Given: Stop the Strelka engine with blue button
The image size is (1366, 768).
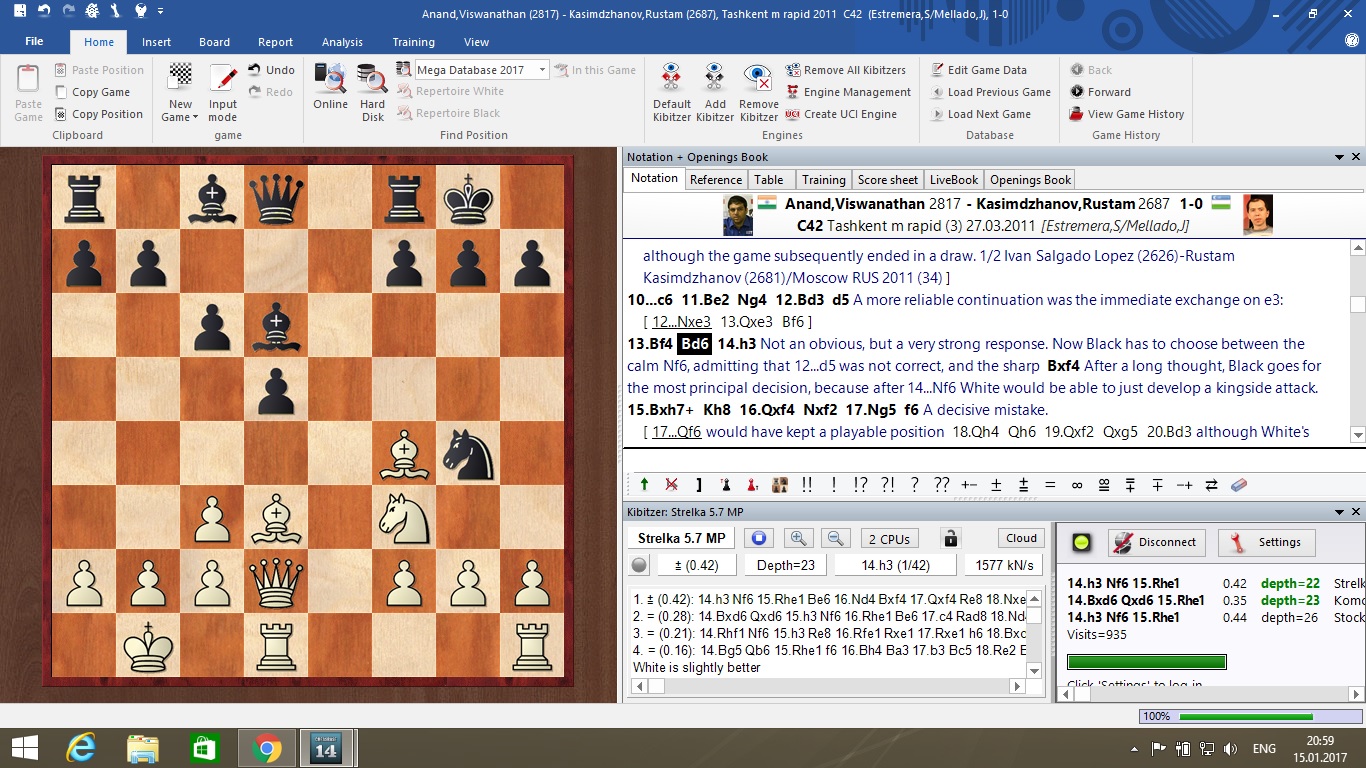Looking at the screenshot, I should click(759, 538).
